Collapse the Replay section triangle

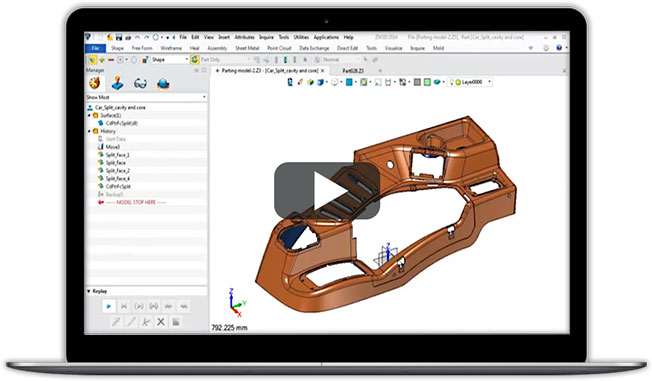[89, 291]
